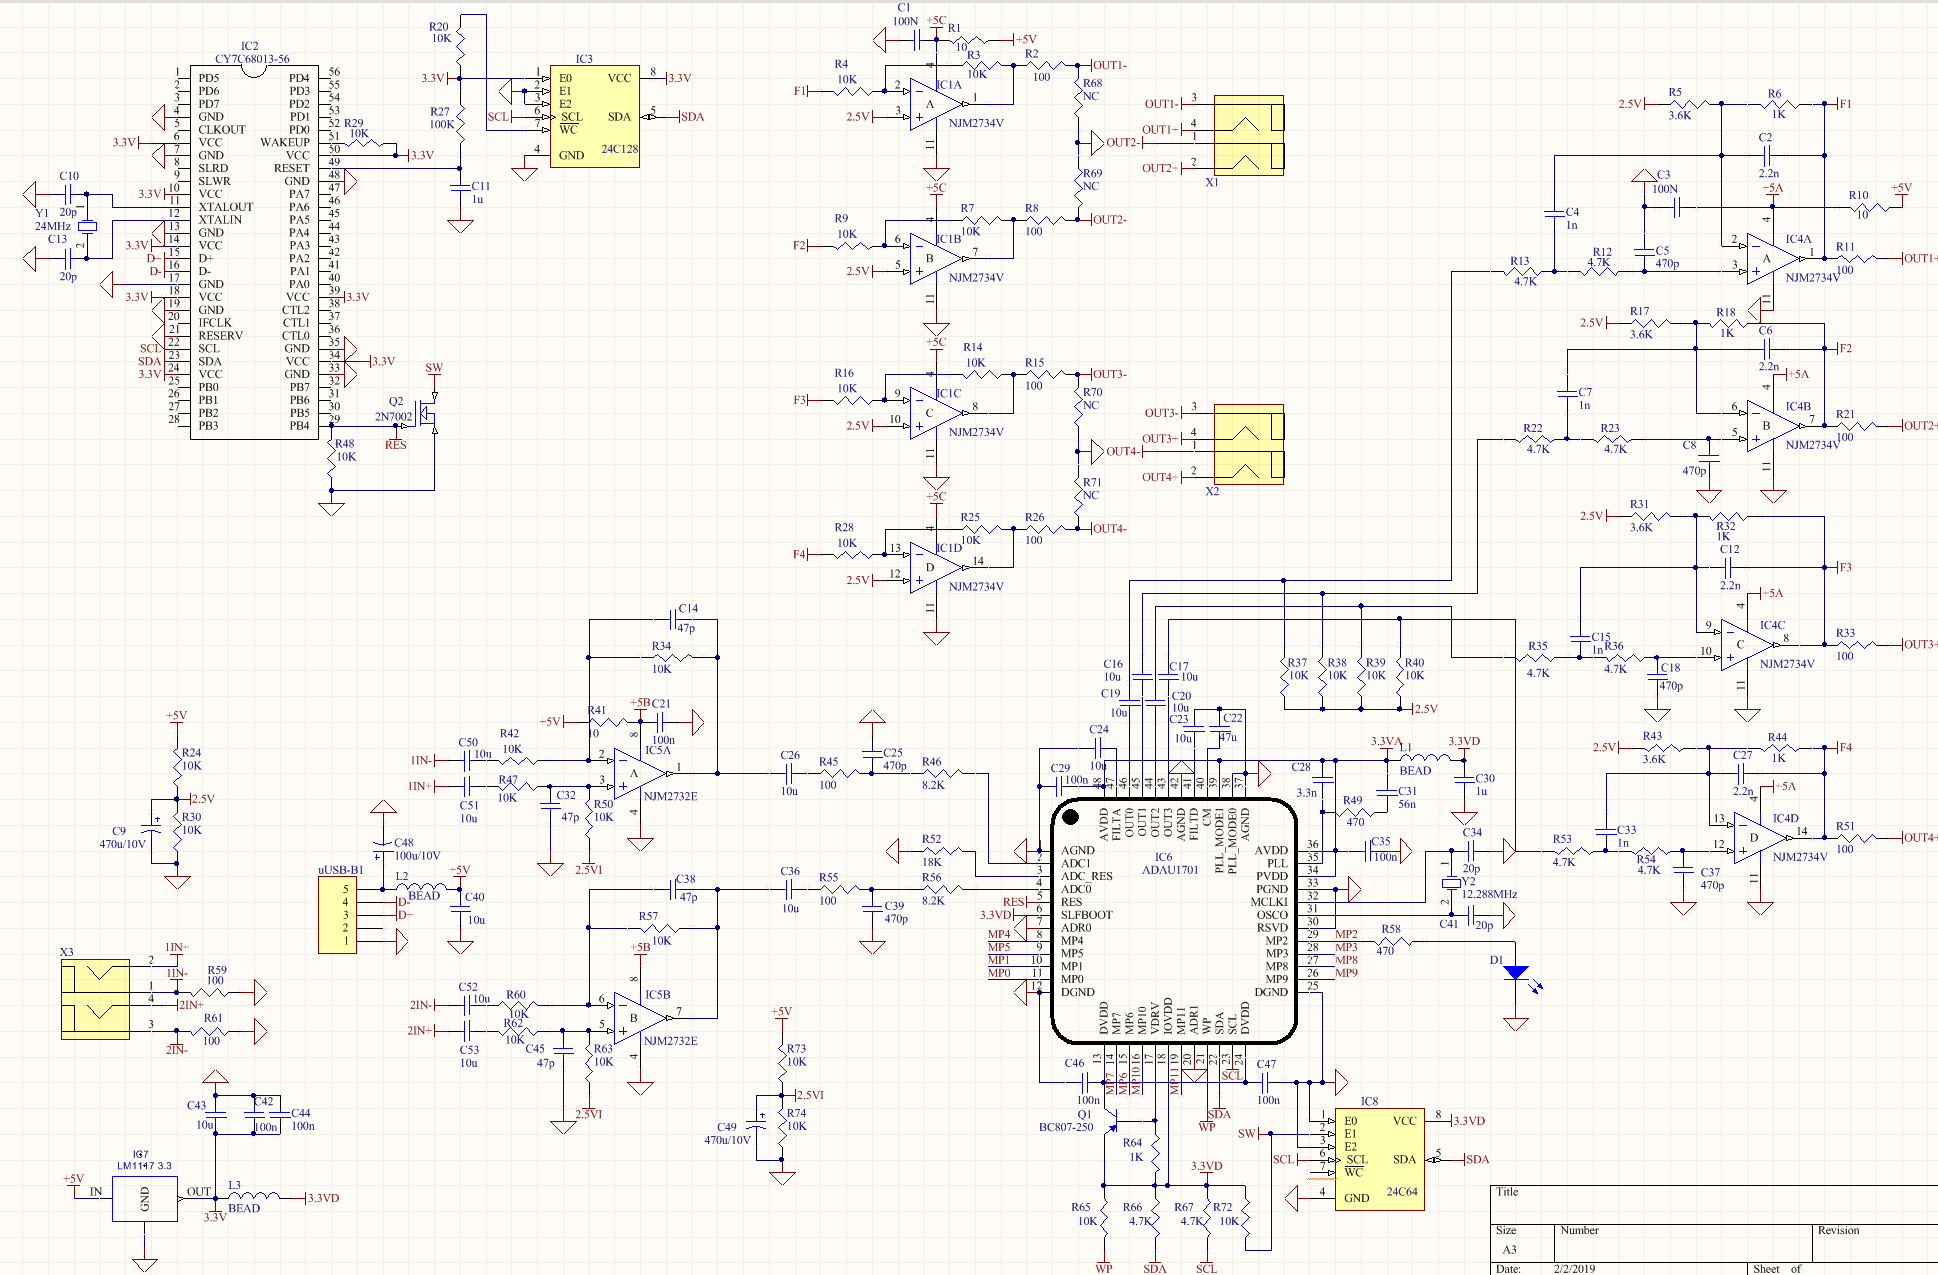
Task: Click the 2/2/2019 date value
Action: (1575, 1269)
